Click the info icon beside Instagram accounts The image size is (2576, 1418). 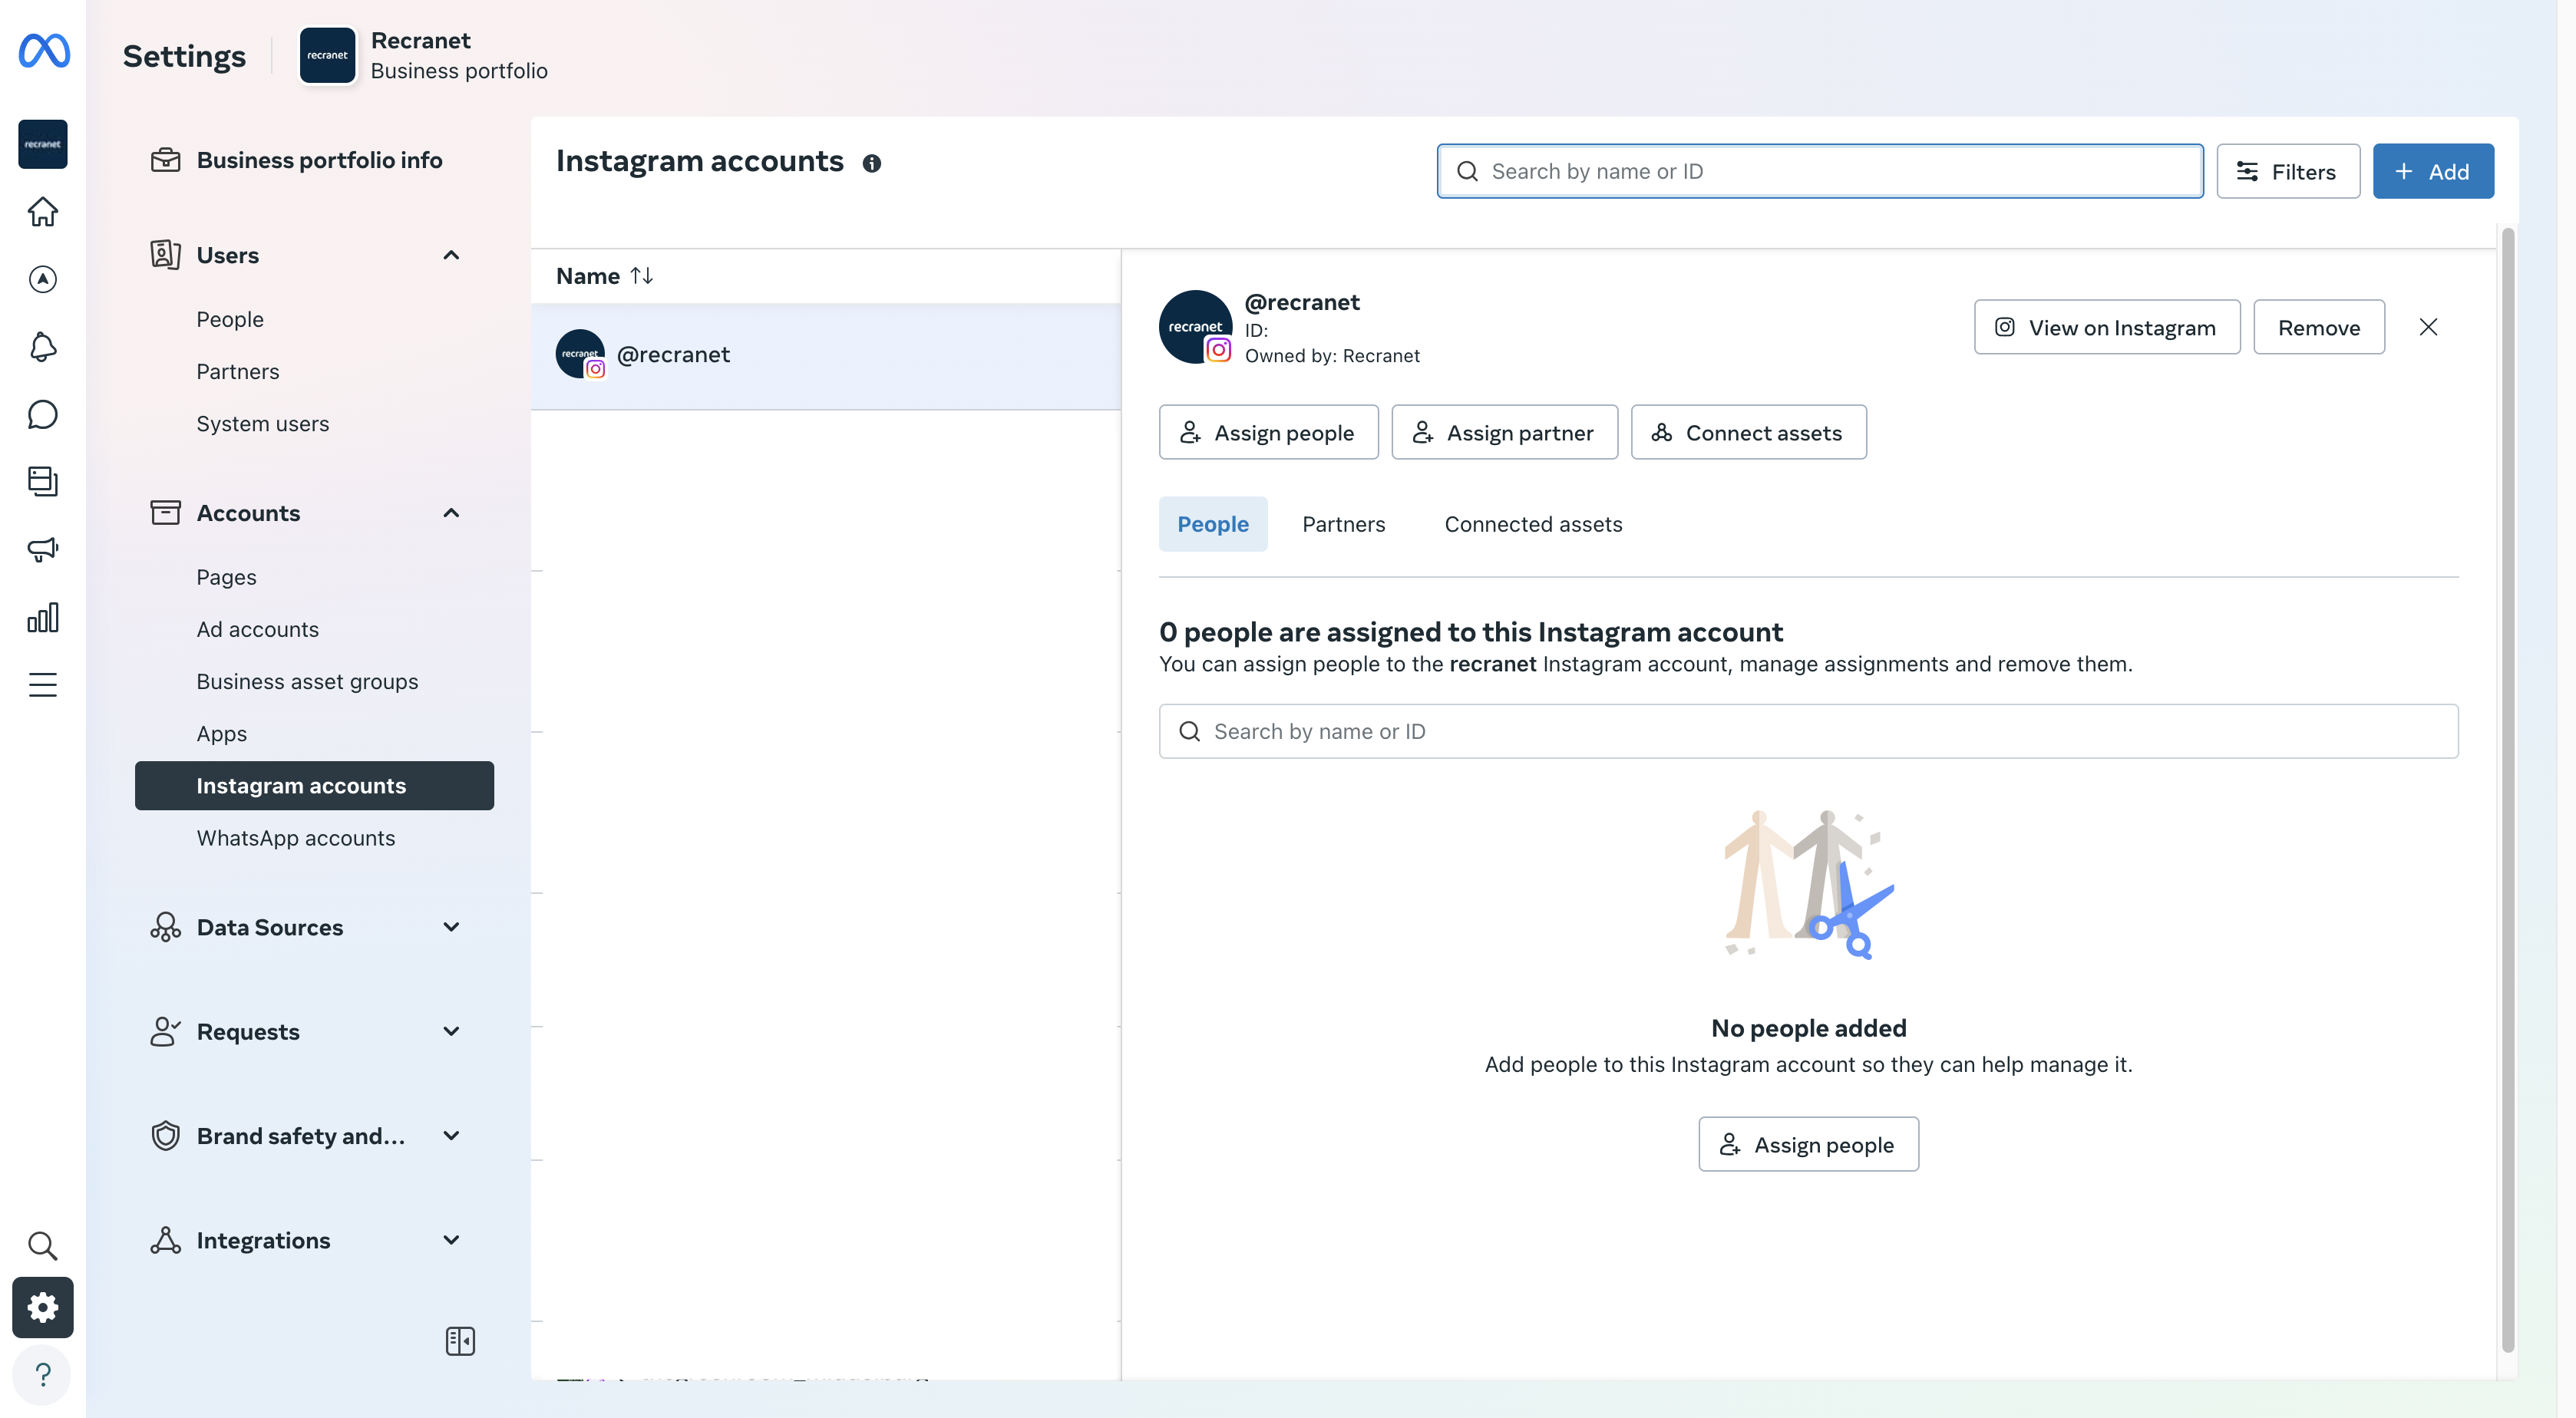point(872,163)
